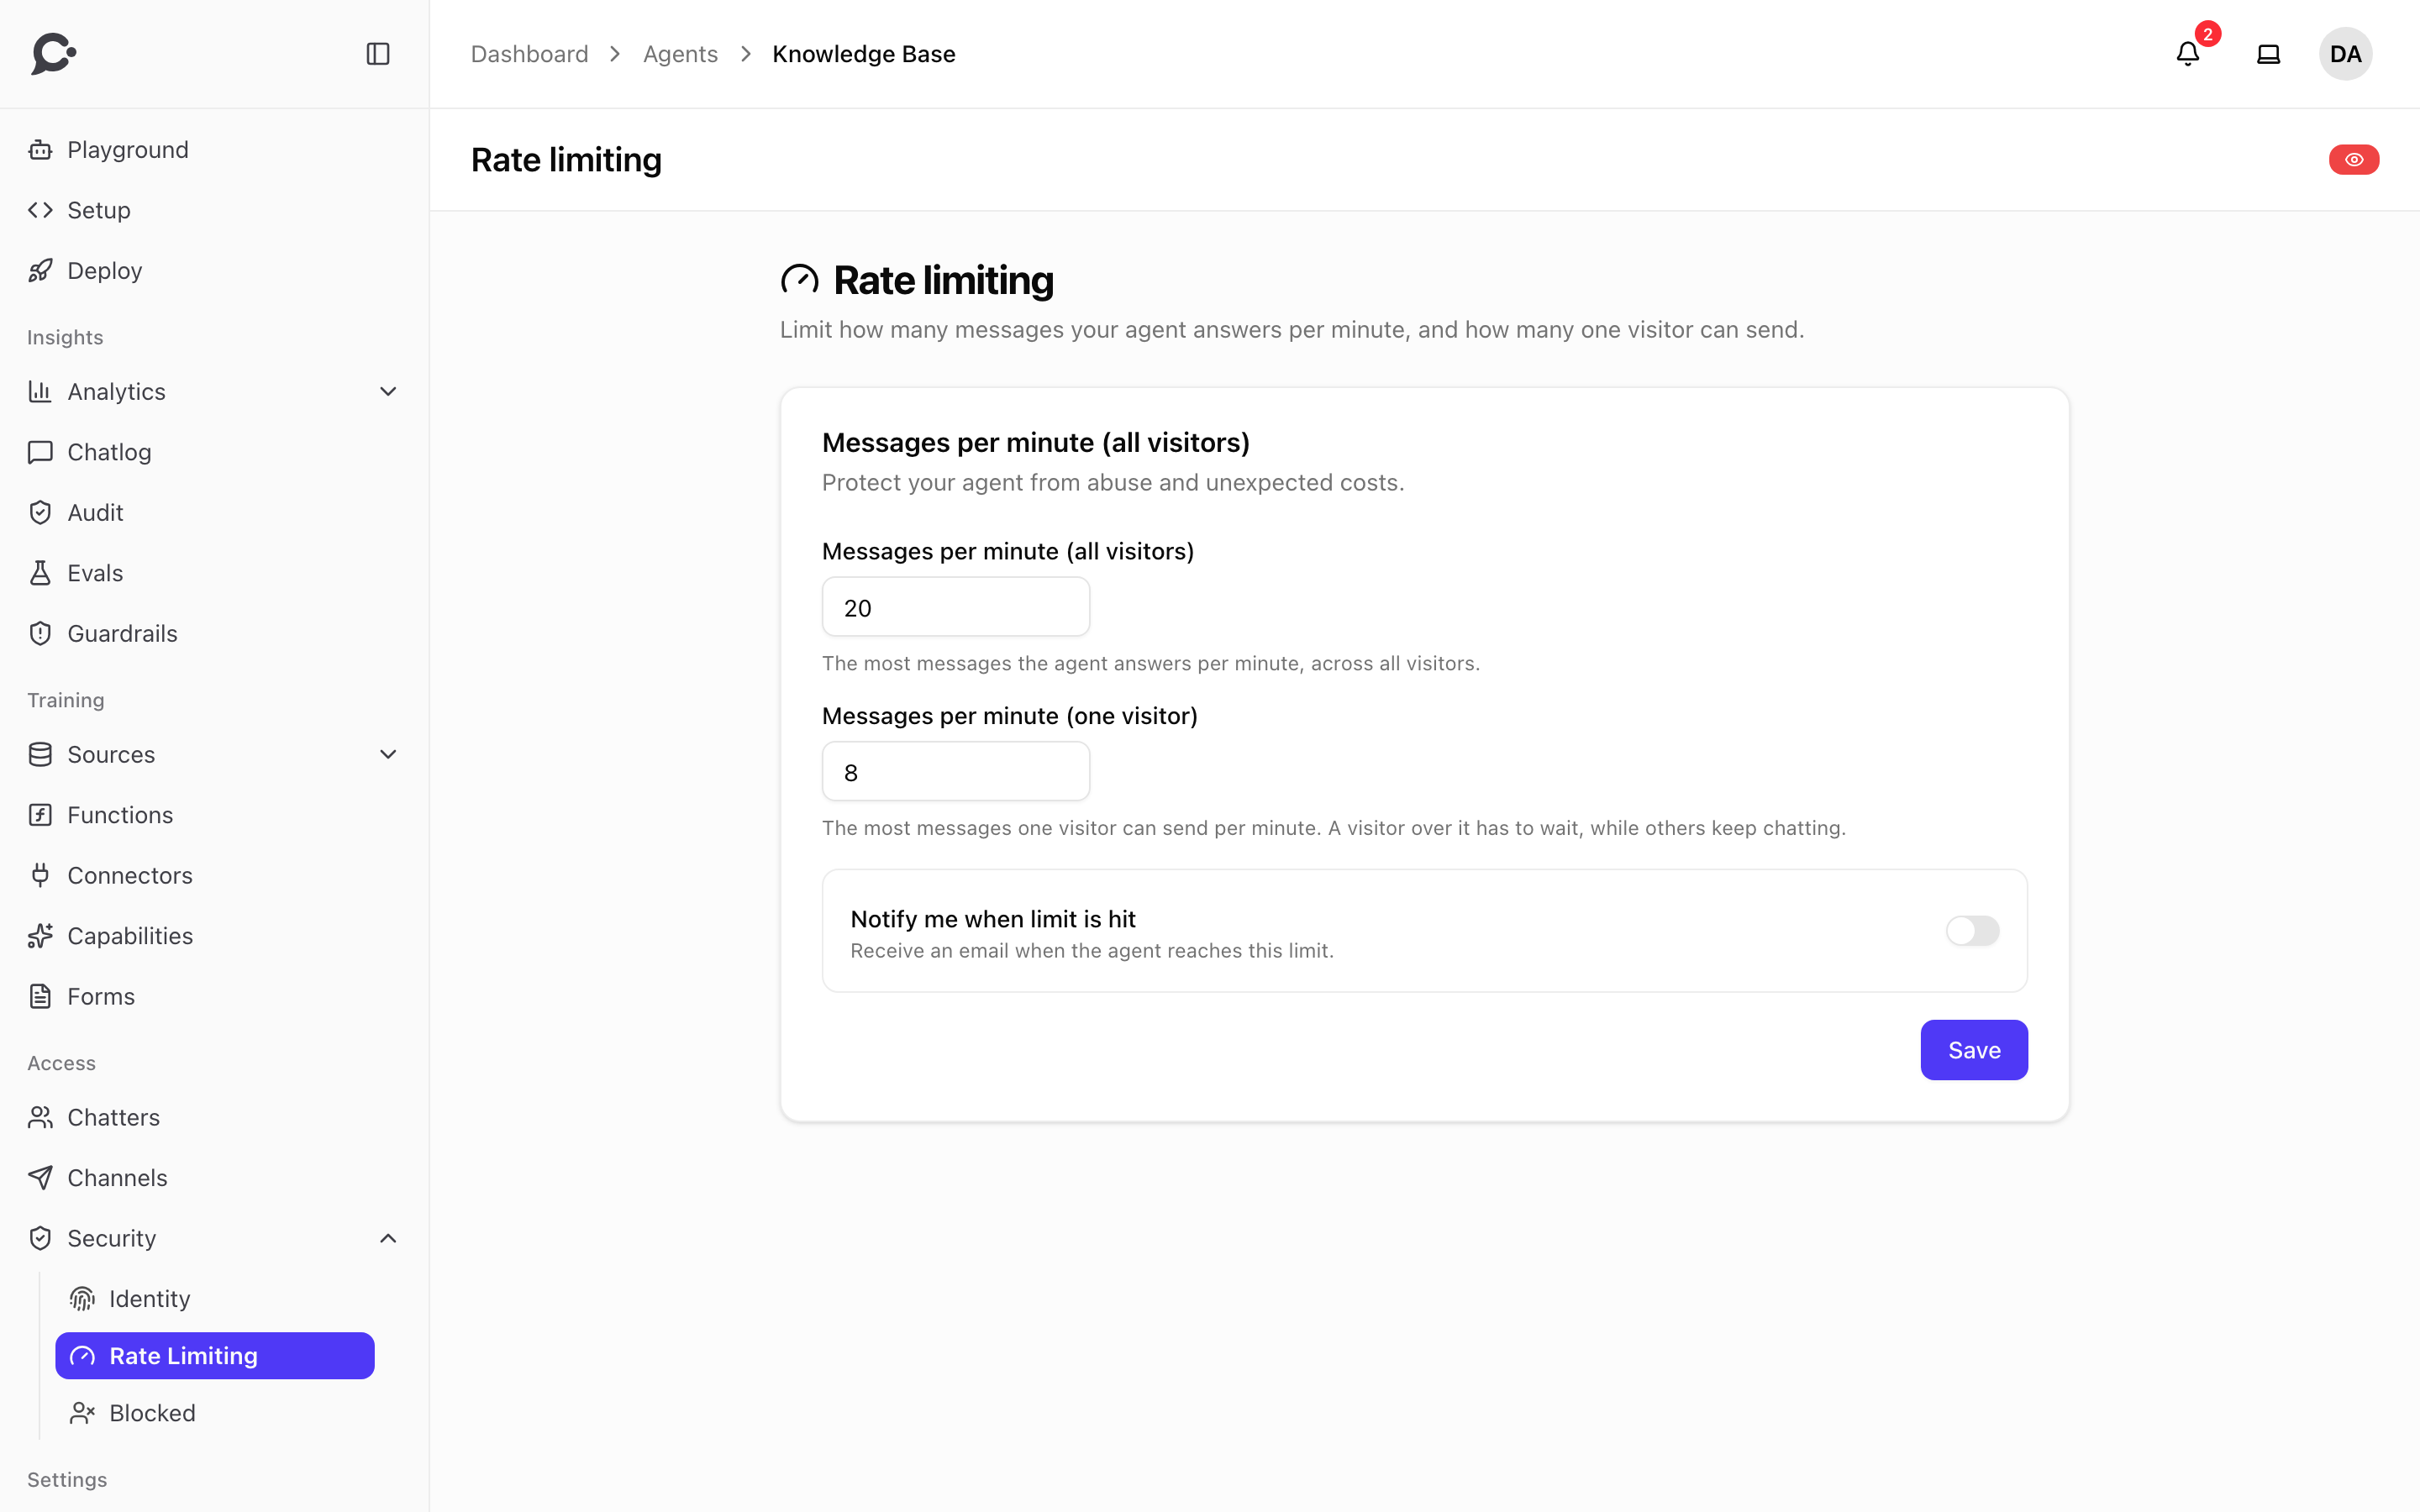The image size is (2420, 1512).
Task: Expand the Sources chevron
Action: click(x=388, y=755)
